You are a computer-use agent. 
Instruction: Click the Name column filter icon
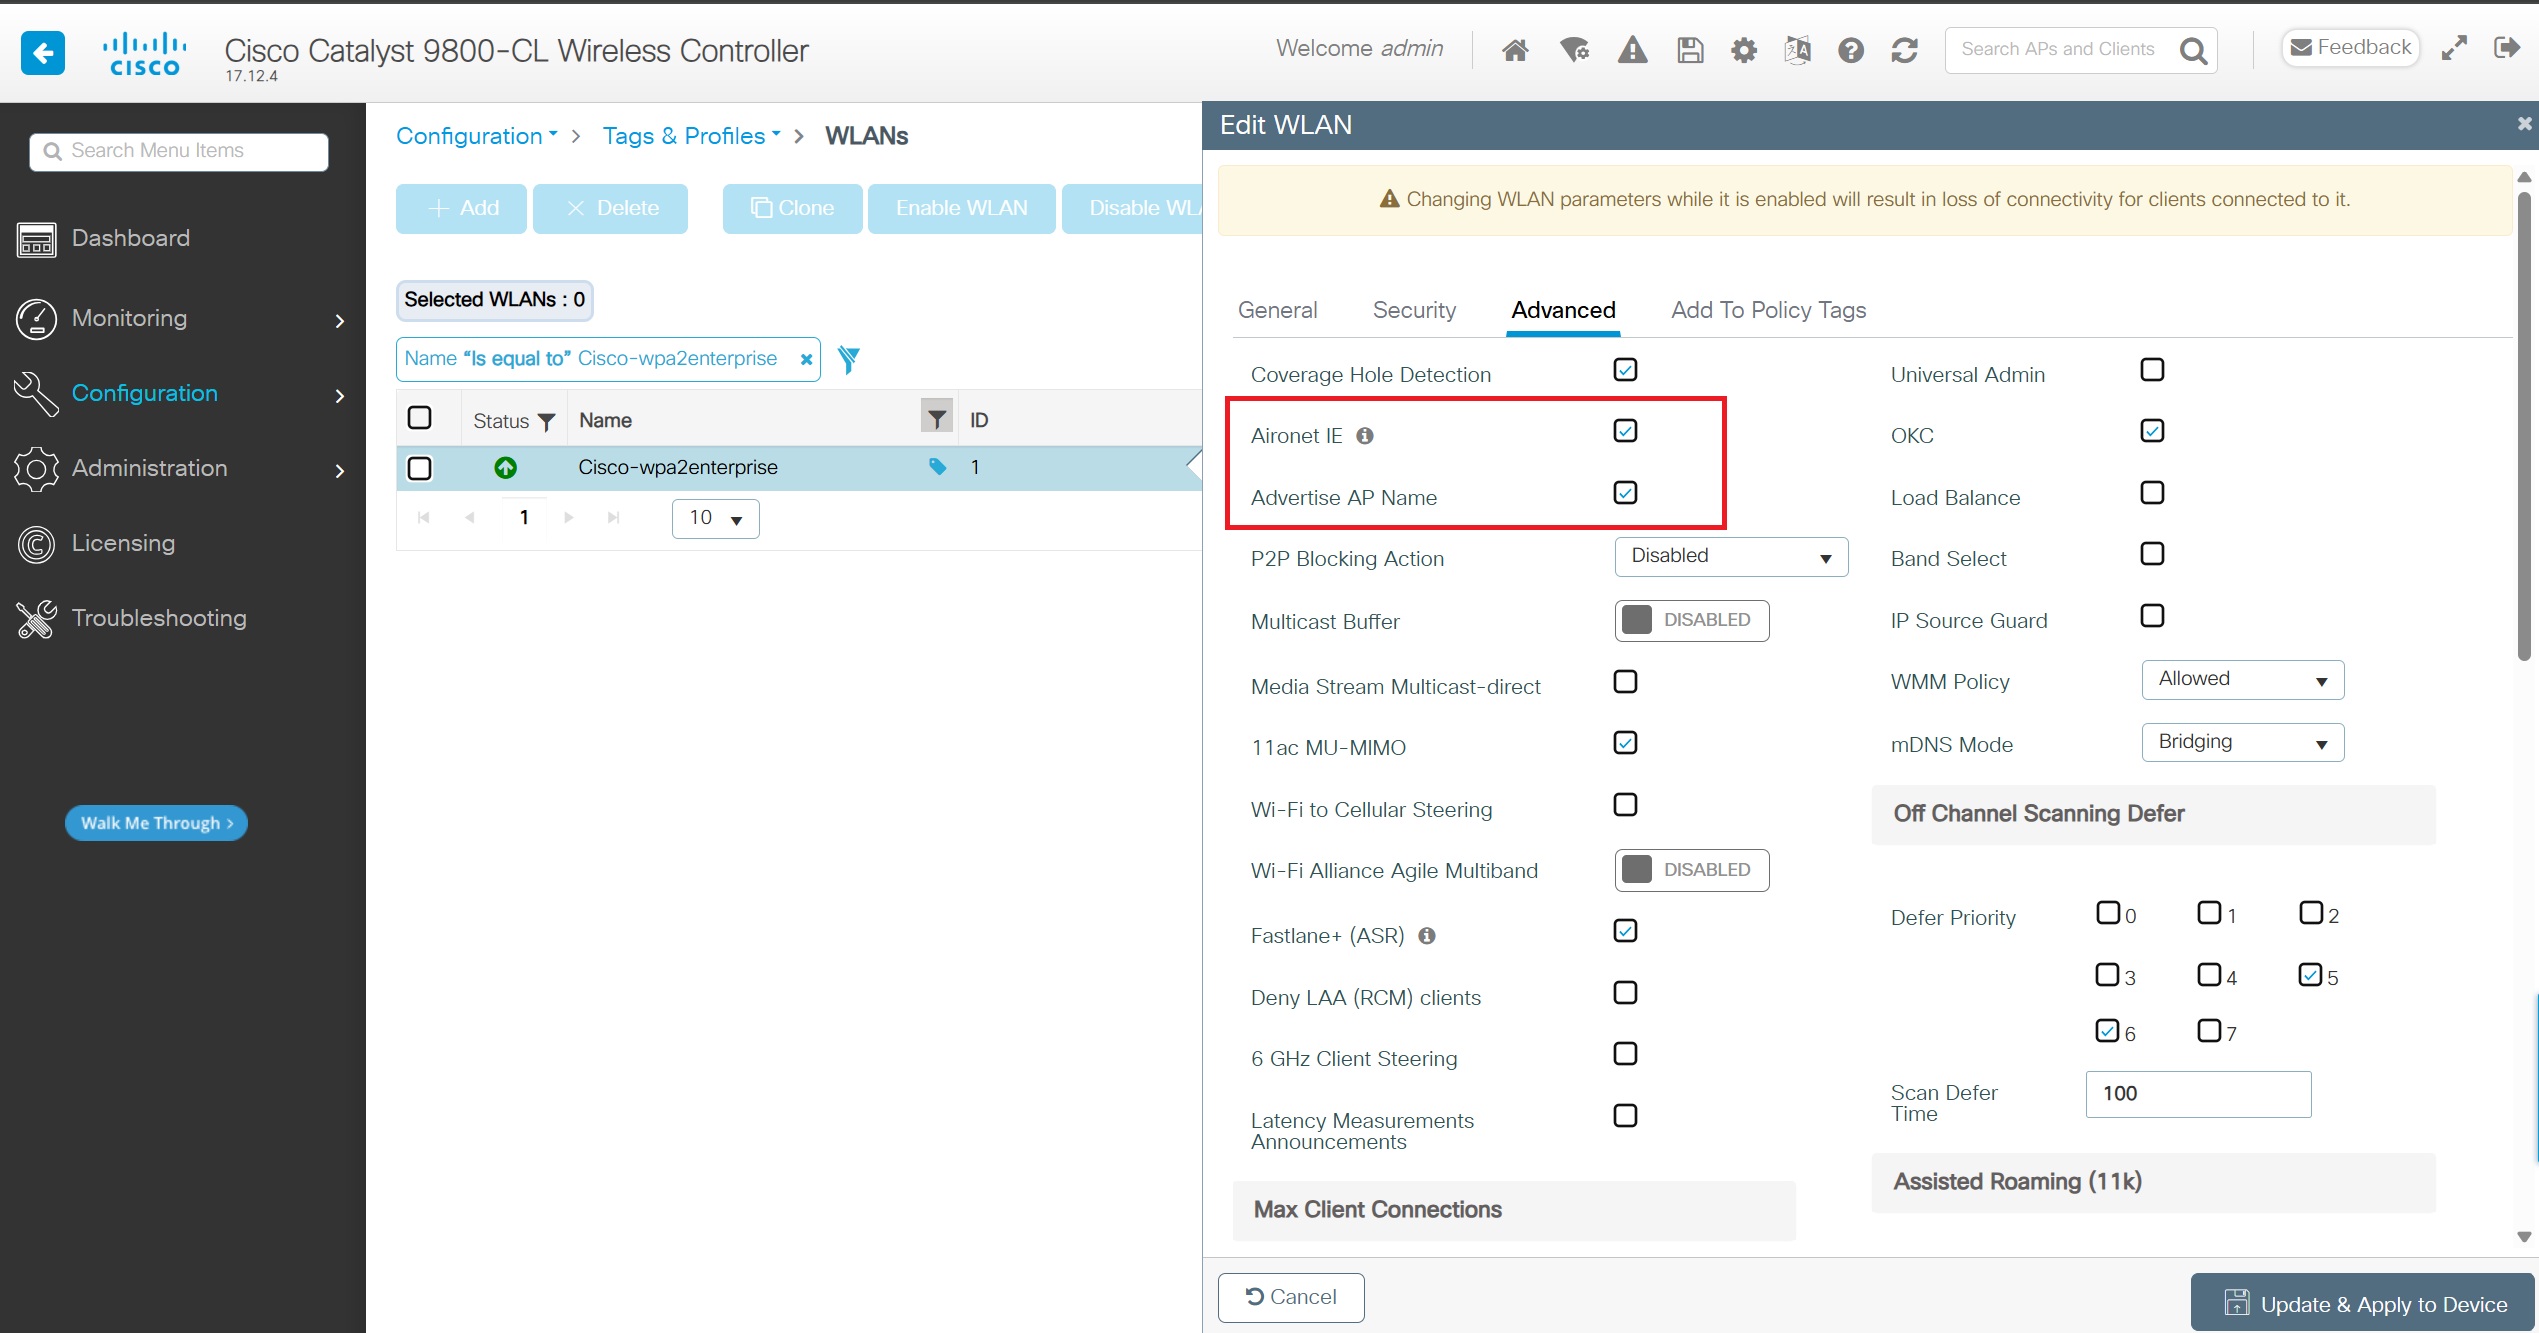point(936,417)
